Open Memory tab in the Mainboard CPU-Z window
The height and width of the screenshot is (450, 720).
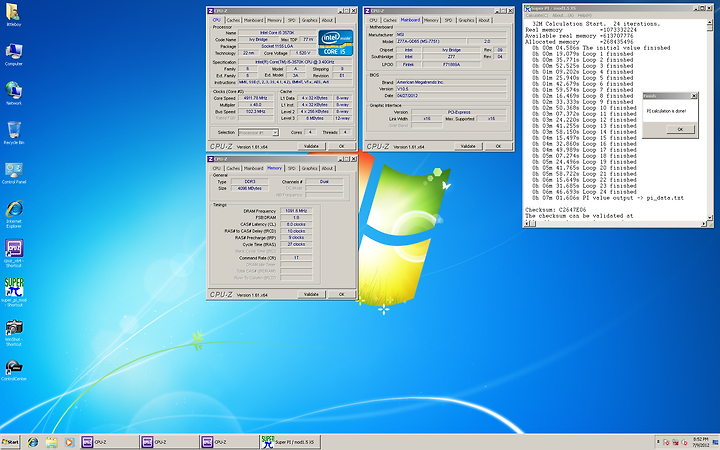pyautogui.click(x=431, y=20)
